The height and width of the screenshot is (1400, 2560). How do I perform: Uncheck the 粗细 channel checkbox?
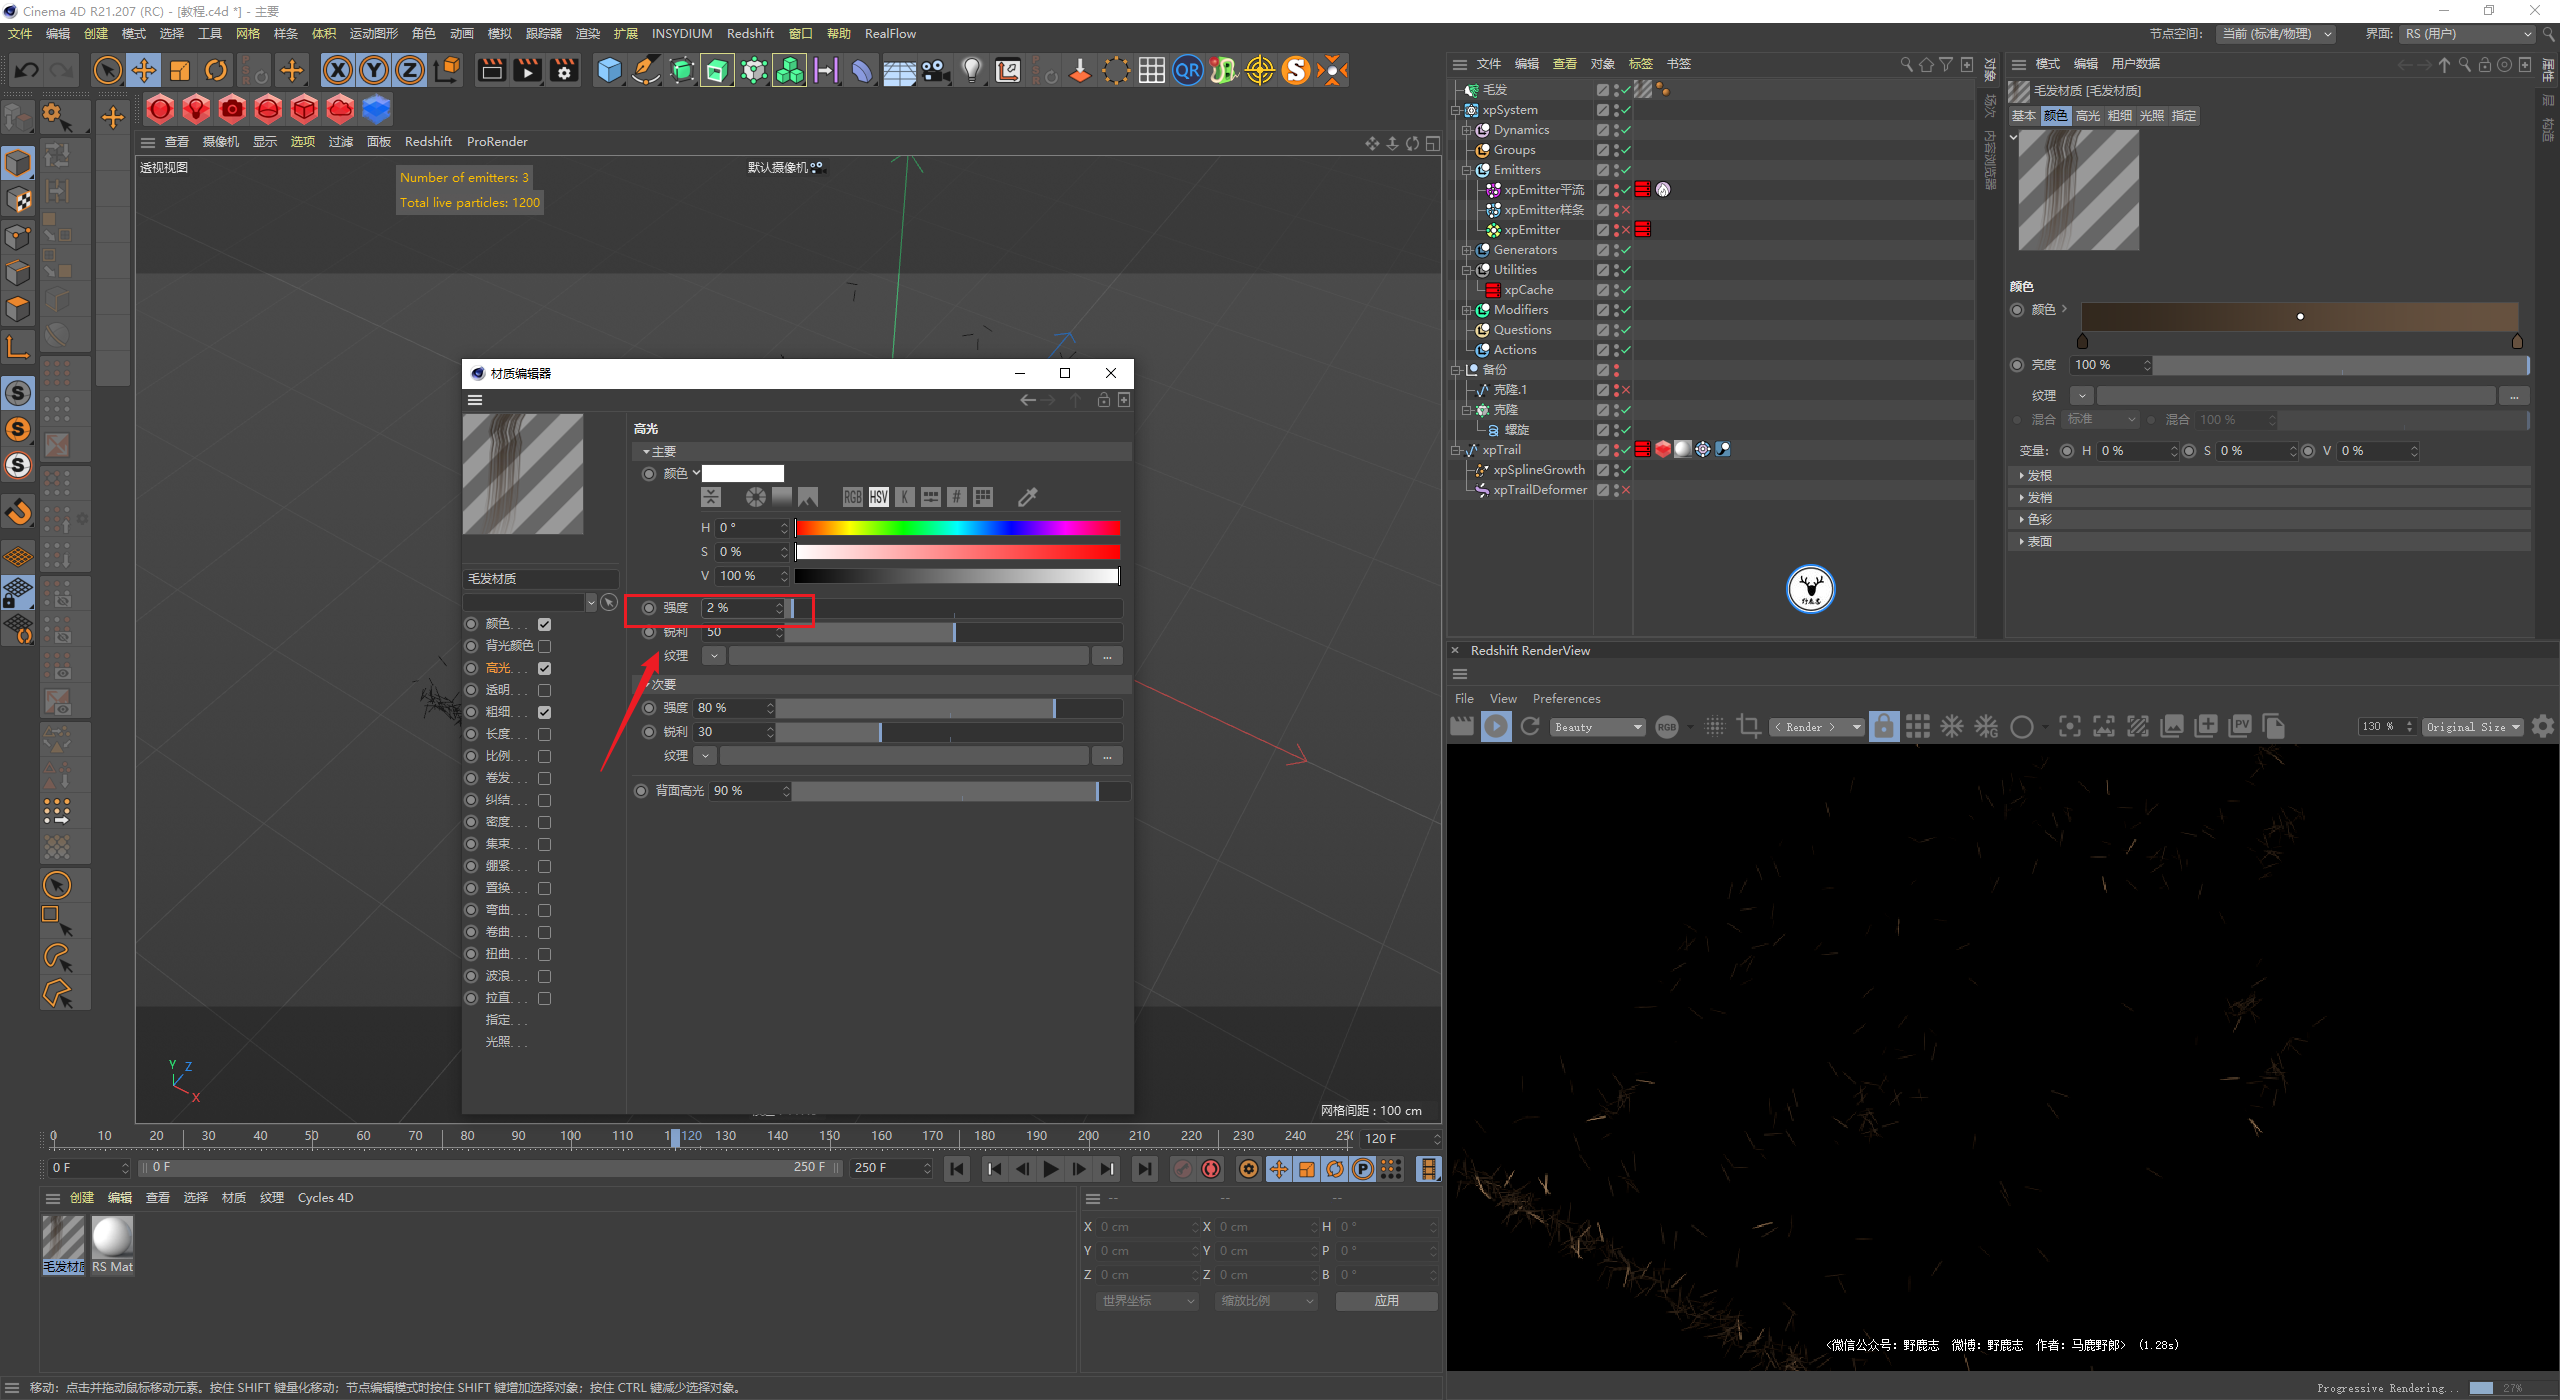[x=545, y=712]
